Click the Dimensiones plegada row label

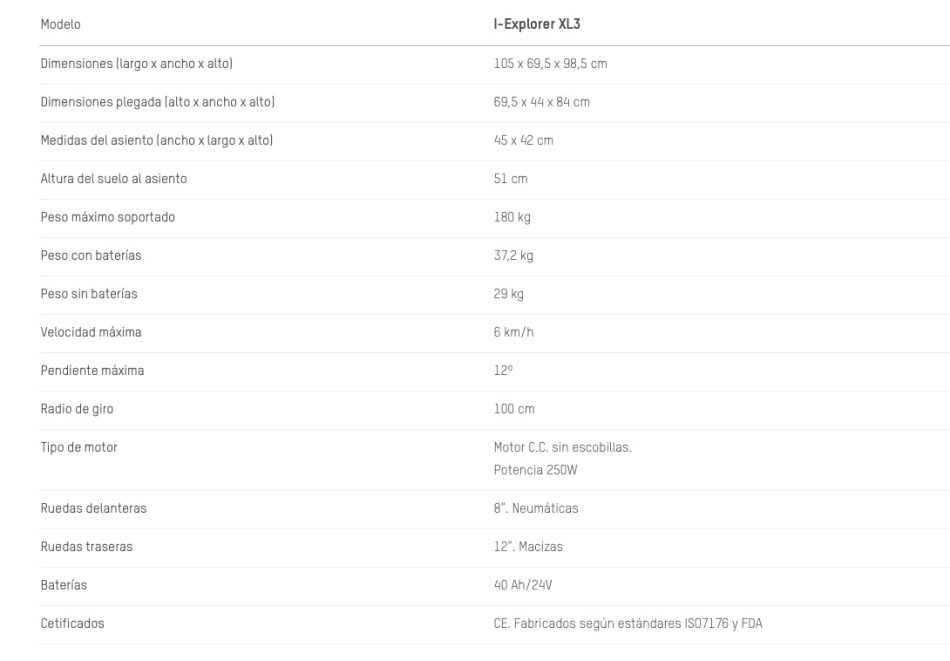(x=157, y=102)
